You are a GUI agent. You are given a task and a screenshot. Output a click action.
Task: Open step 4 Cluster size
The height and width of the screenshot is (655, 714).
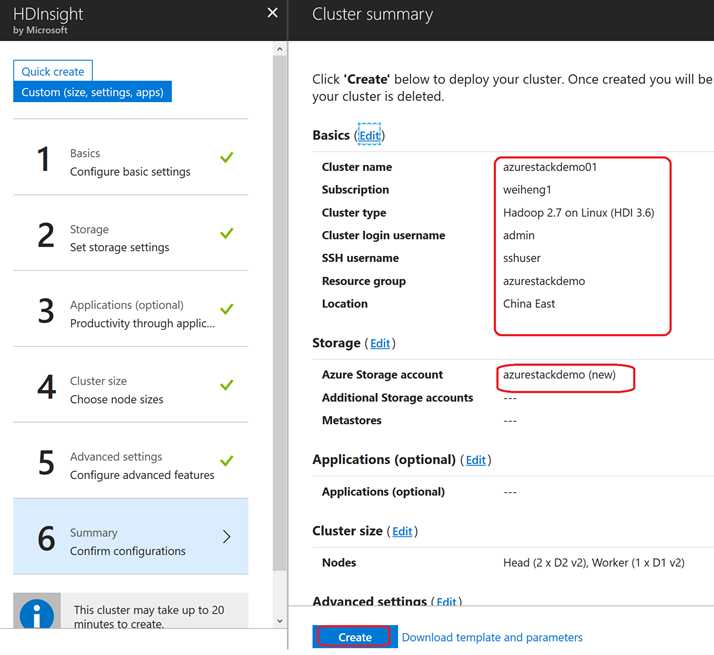pyautogui.click(x=131, y=385)
